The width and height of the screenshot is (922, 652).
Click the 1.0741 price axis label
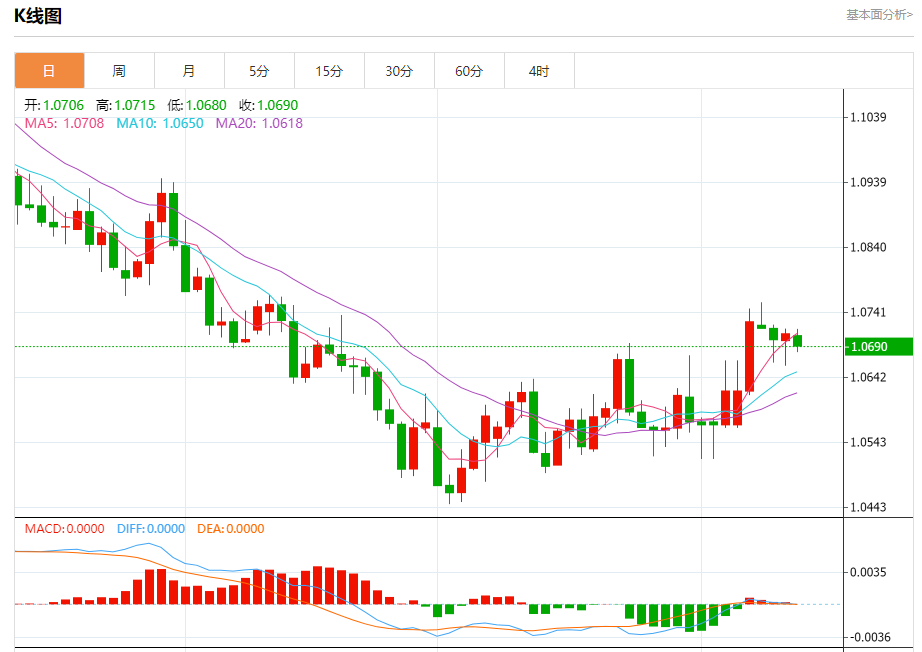click(x=868, y=312)
